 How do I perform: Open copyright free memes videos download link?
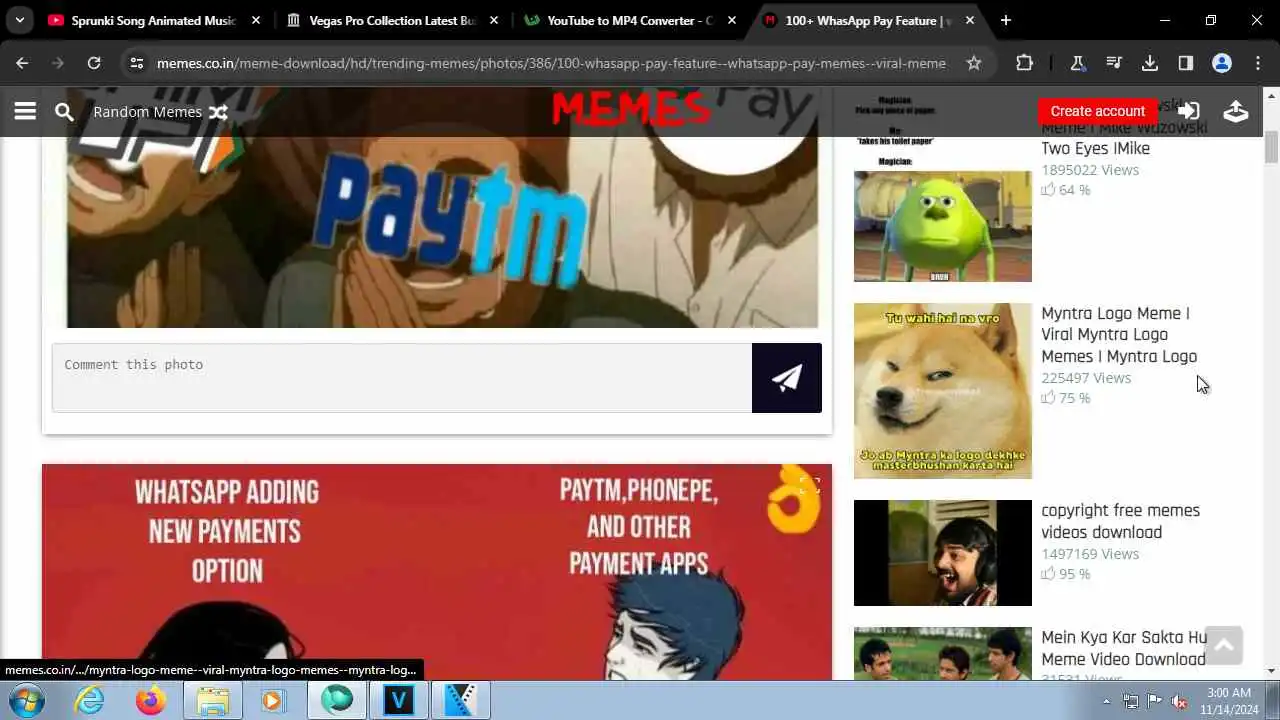1120,521
